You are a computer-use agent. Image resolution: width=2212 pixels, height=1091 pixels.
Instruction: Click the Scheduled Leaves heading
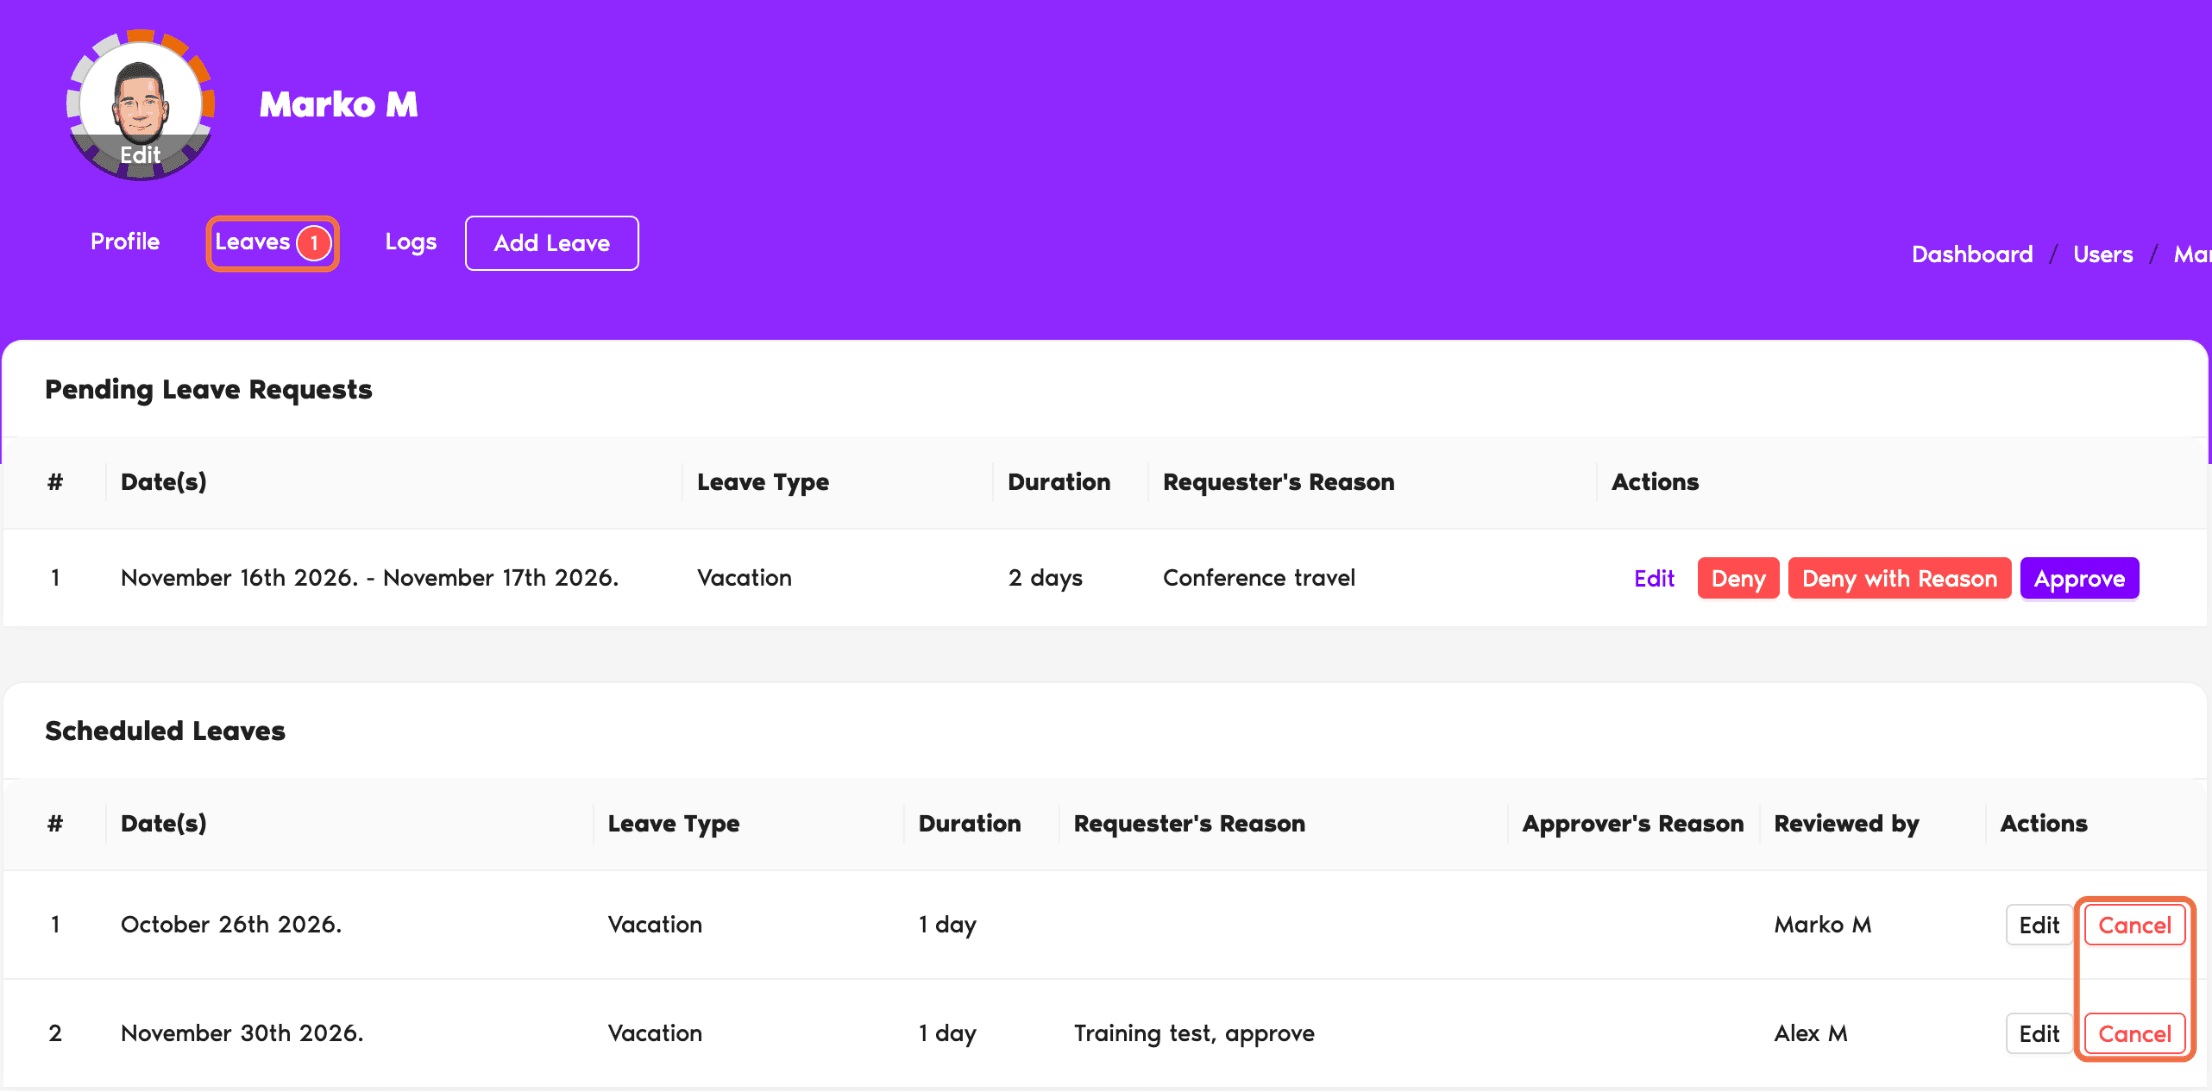165,731
